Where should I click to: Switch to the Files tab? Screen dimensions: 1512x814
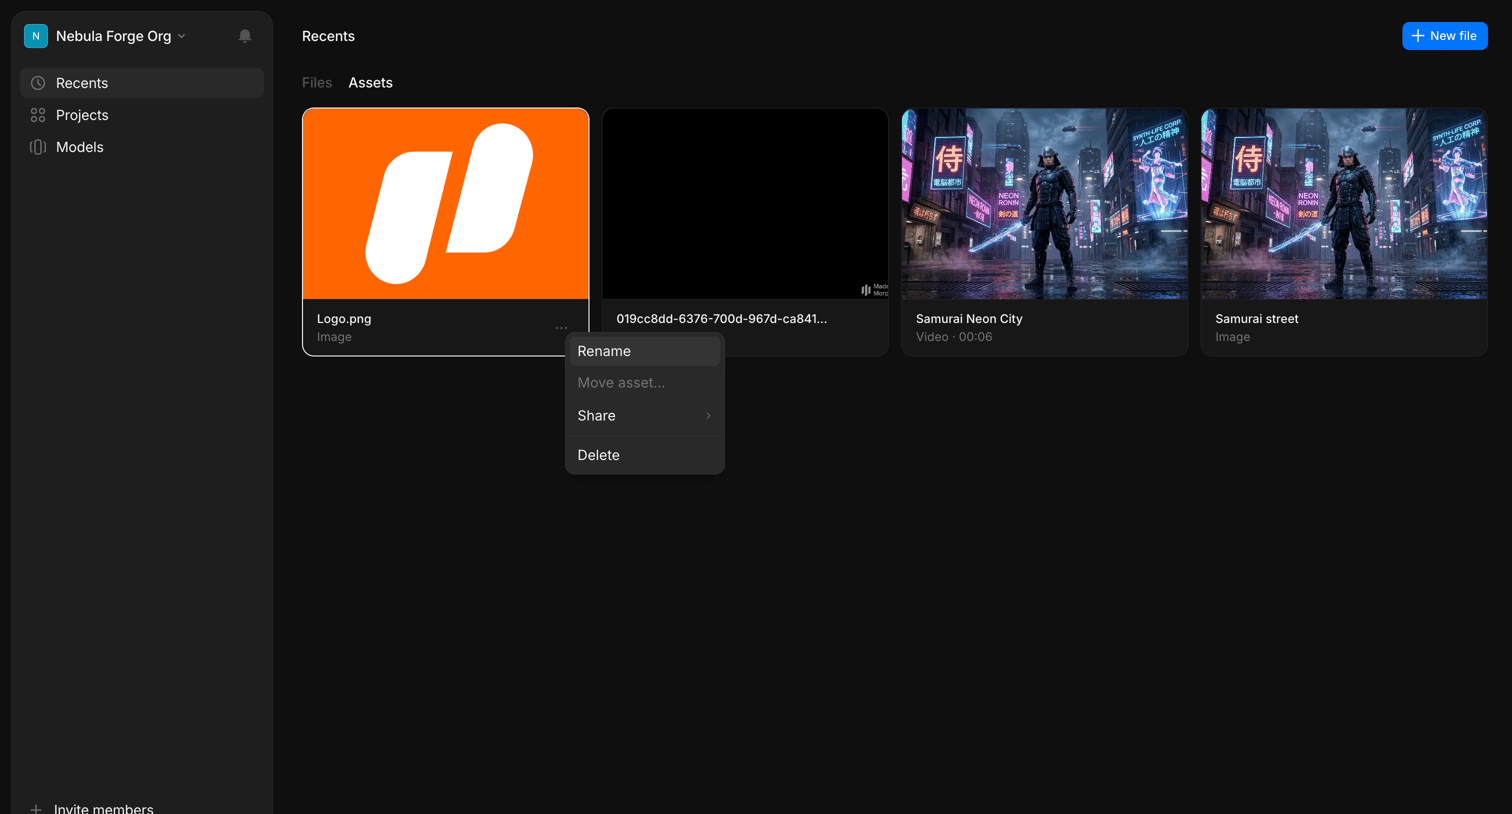click(317, 83)
